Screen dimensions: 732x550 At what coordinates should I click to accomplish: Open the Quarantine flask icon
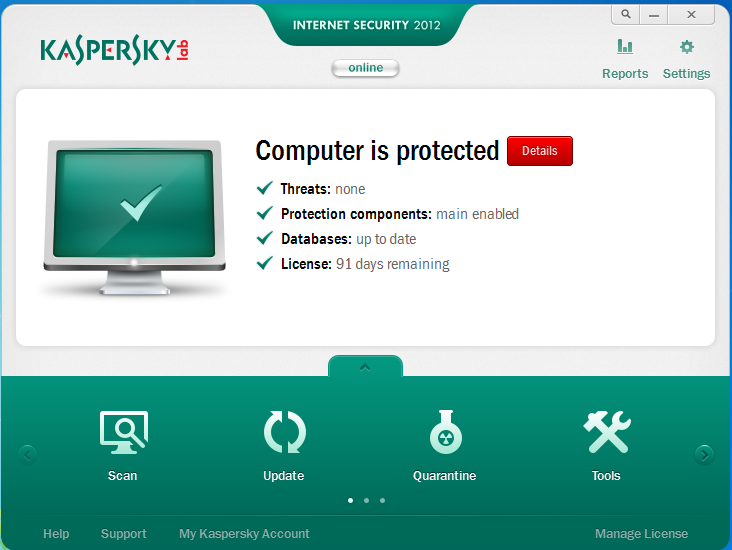tap(446, 432)
